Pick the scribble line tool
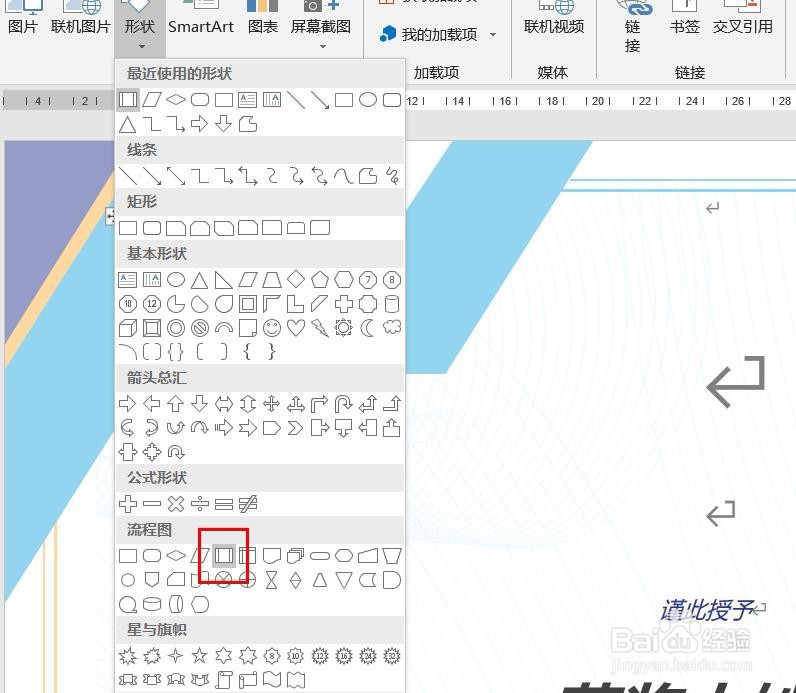Screen dimensions: 796x693 392,176
